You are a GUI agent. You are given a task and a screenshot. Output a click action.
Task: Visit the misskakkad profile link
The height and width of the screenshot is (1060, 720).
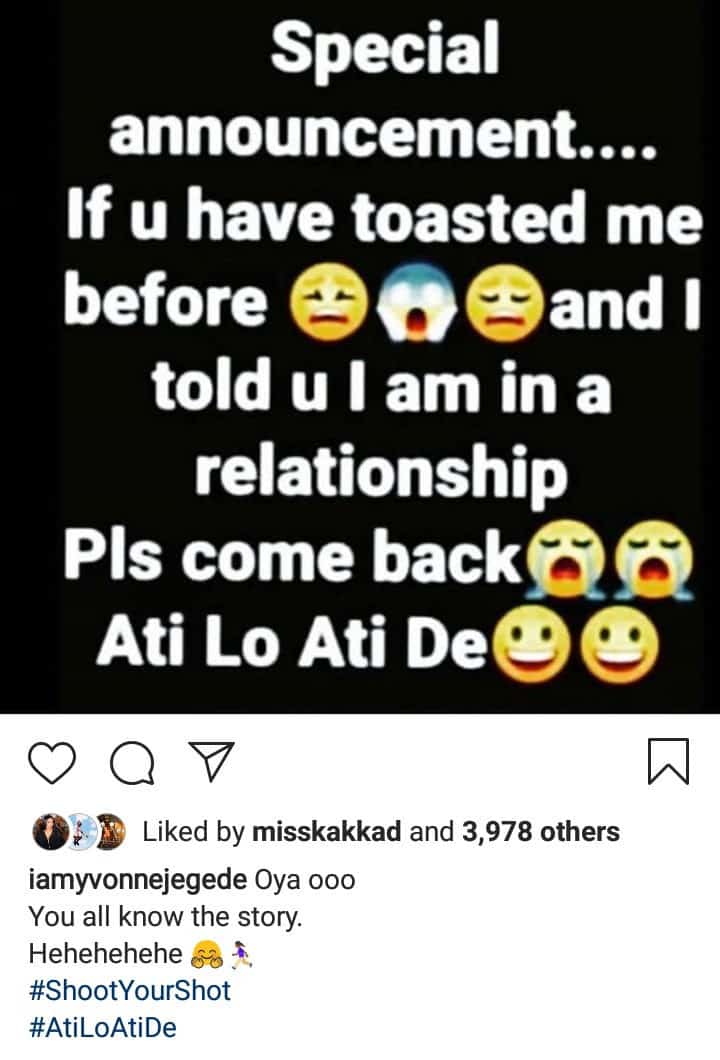pos(327,832)
